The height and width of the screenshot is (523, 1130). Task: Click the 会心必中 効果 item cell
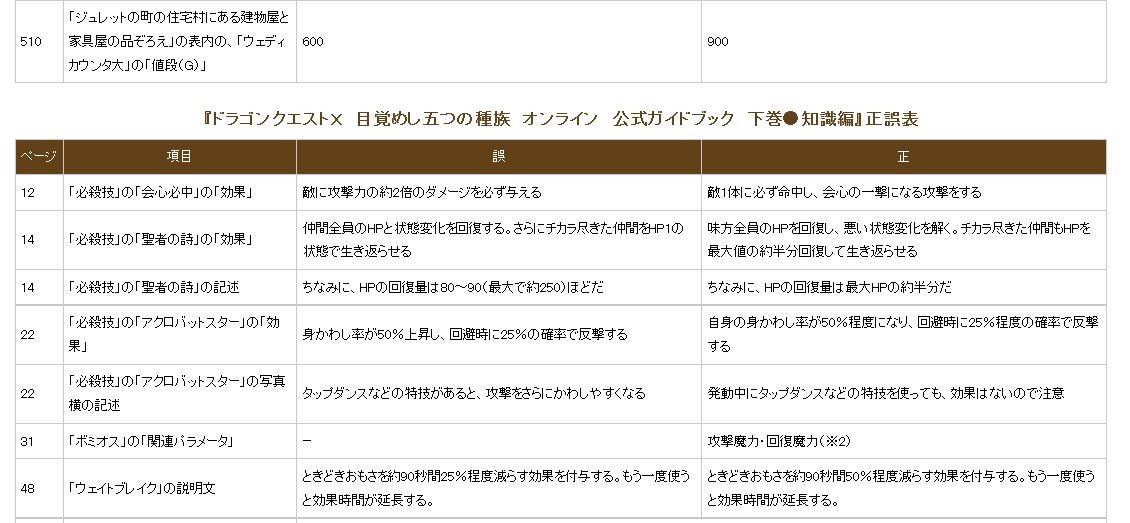[179, 192]
